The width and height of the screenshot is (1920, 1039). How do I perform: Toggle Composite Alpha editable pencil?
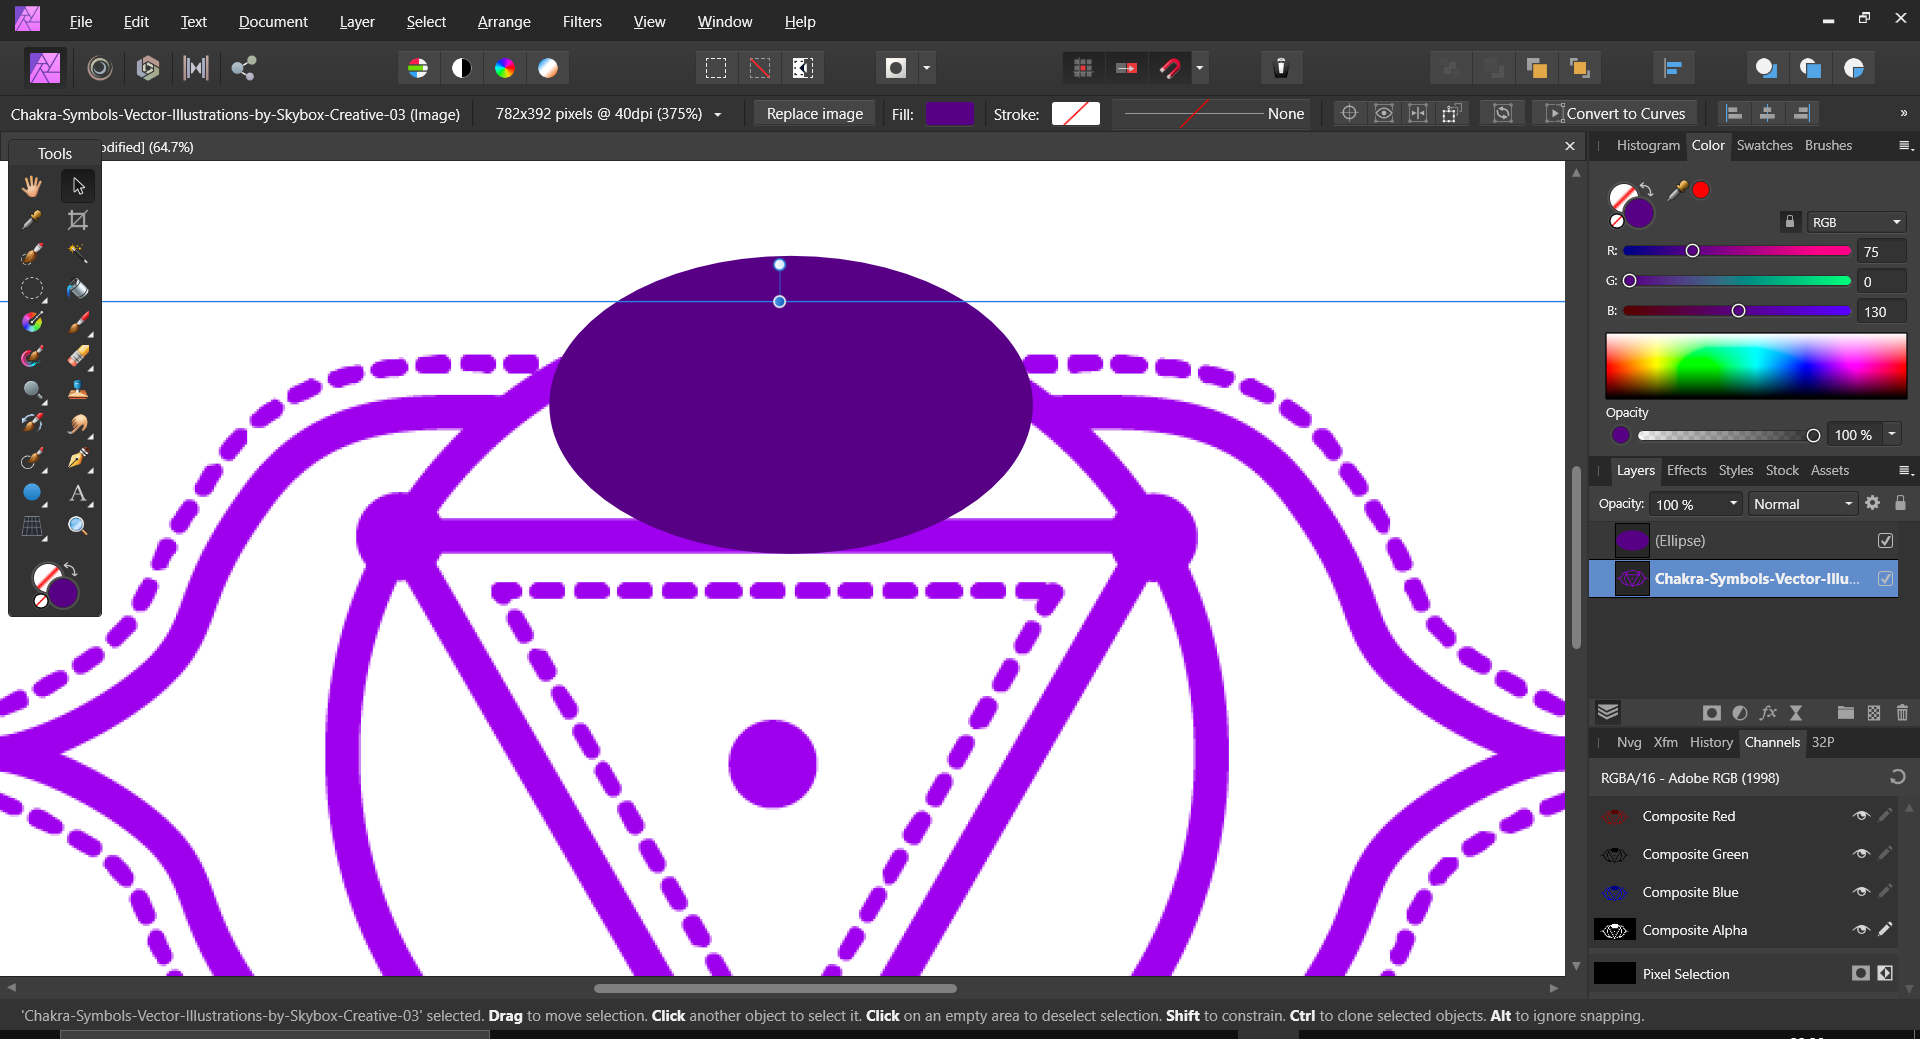(x=1886, y=930)
